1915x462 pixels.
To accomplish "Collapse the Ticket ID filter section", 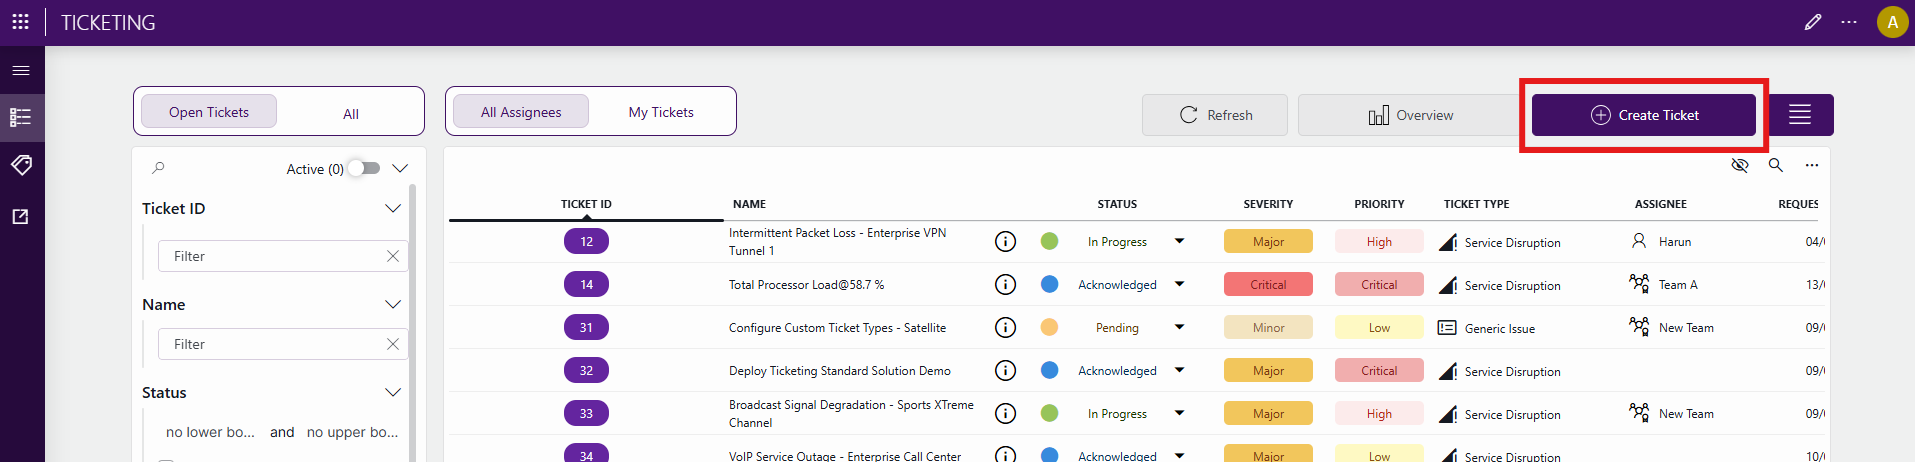I will click(x=392, y=208).
